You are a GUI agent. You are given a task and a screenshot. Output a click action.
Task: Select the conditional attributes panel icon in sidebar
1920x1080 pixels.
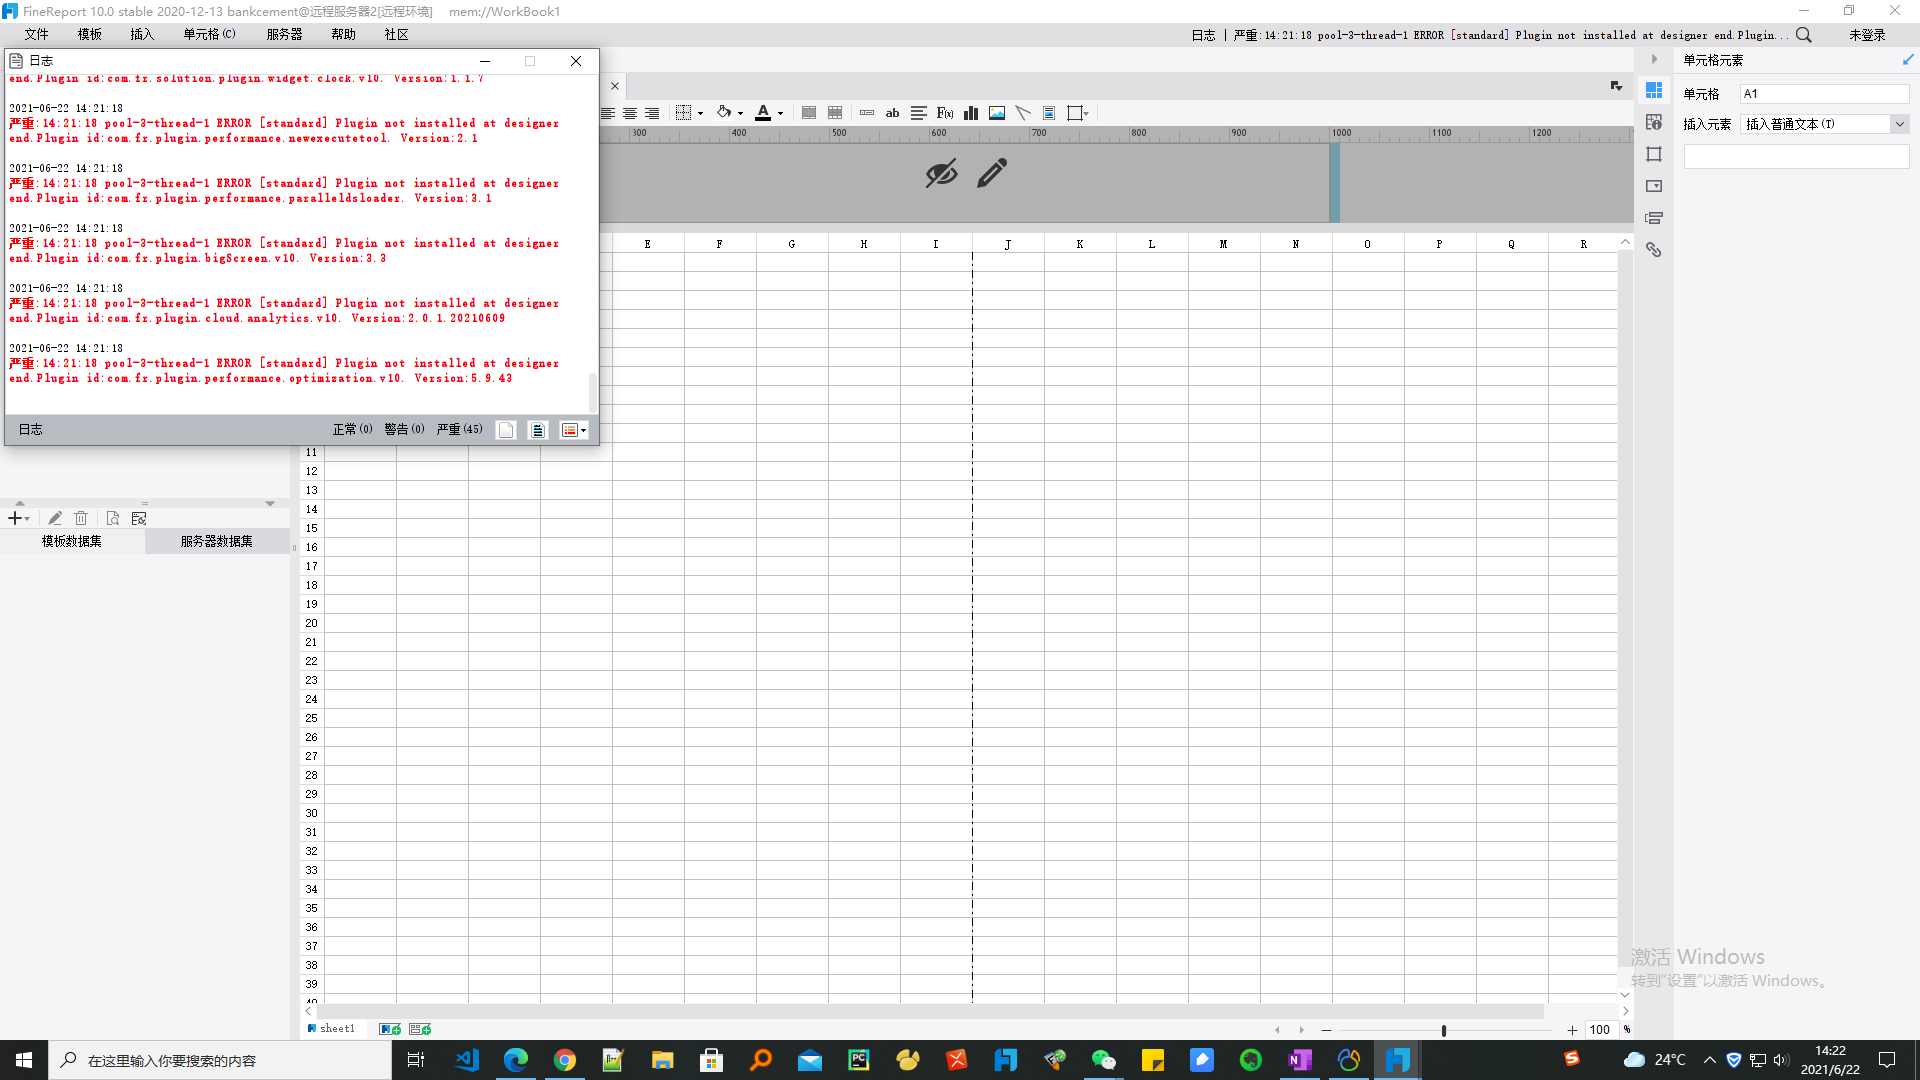pos(1654,218)
